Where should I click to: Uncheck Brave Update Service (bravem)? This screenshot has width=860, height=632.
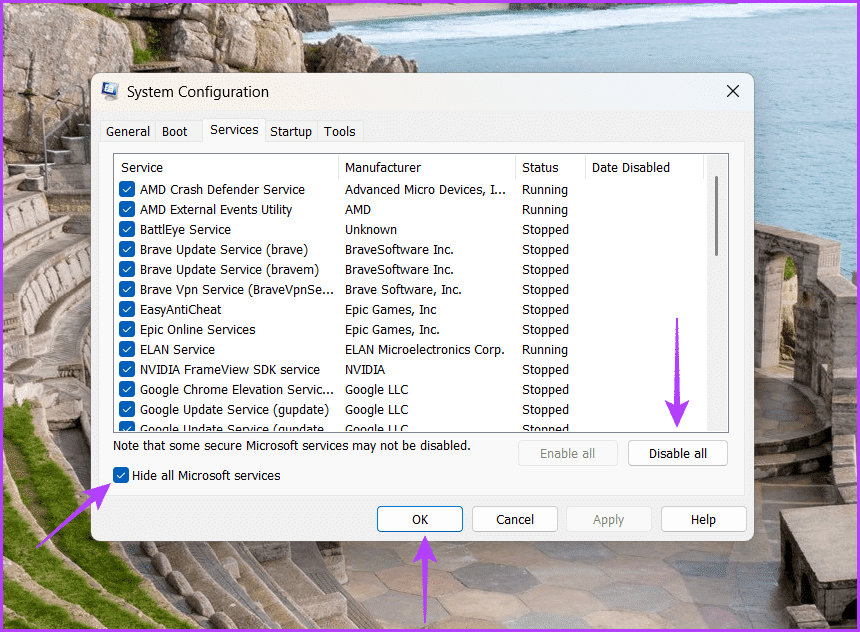127,269
